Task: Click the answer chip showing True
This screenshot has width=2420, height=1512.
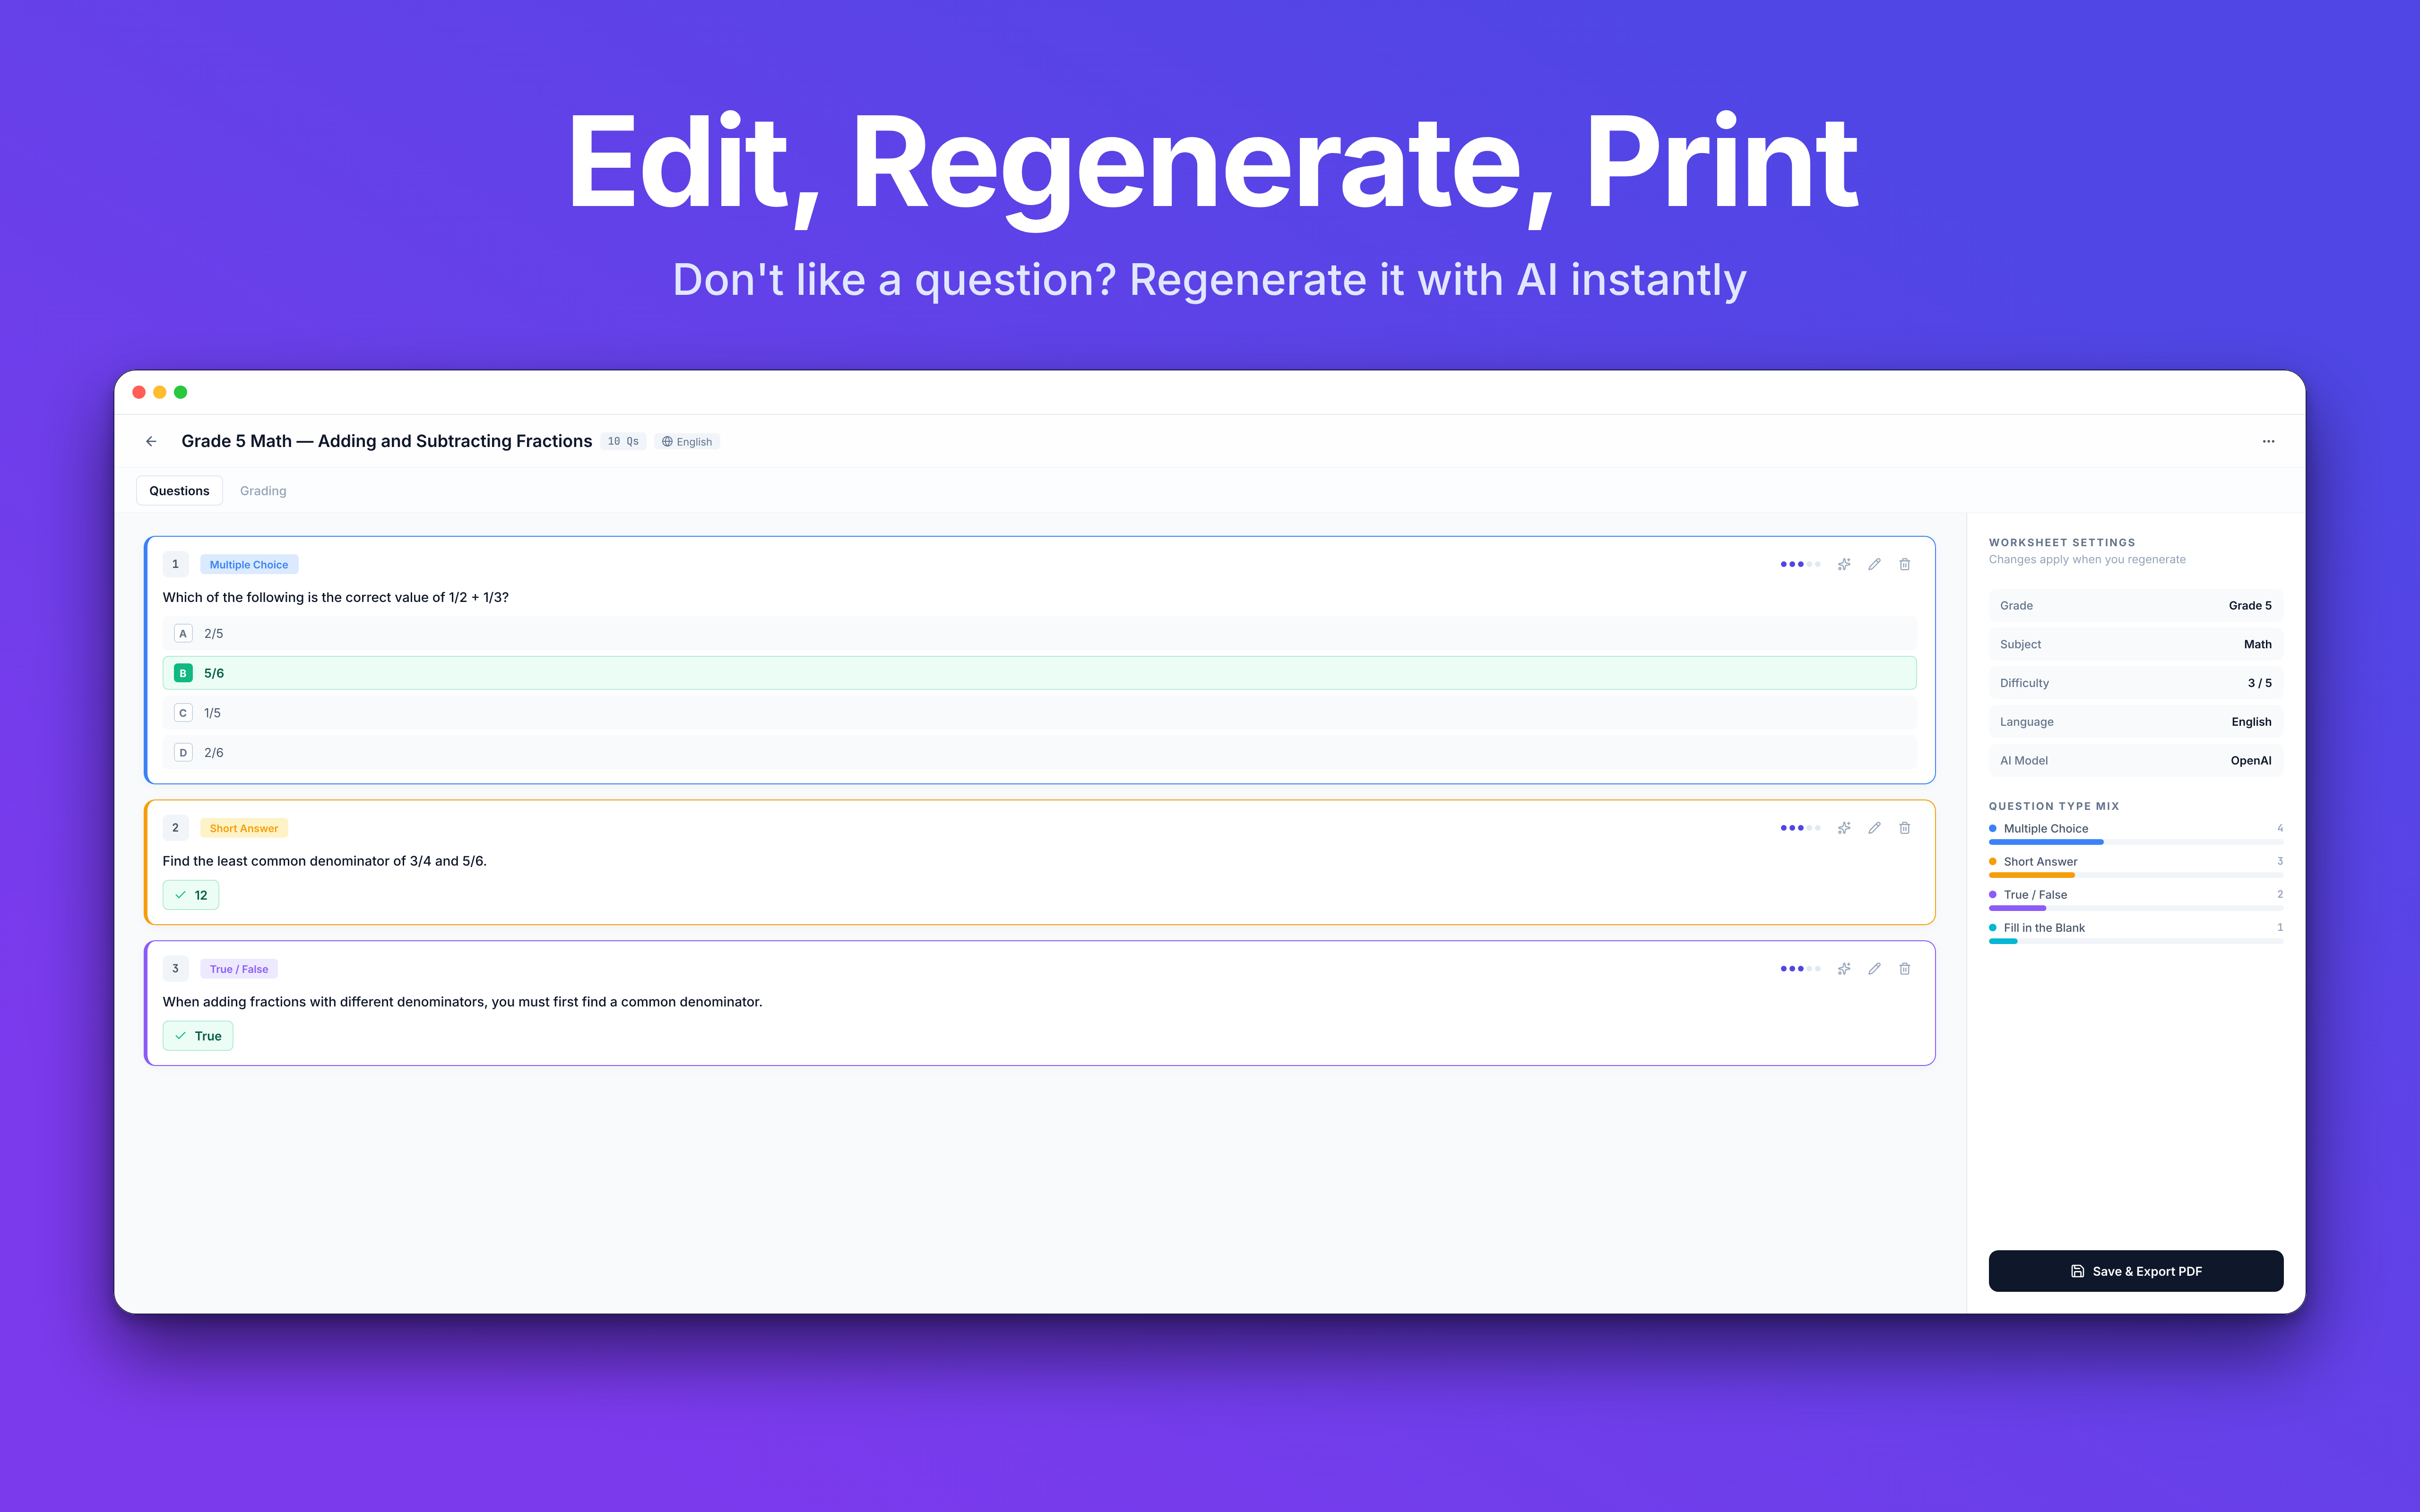Action: coord(198,1036)
